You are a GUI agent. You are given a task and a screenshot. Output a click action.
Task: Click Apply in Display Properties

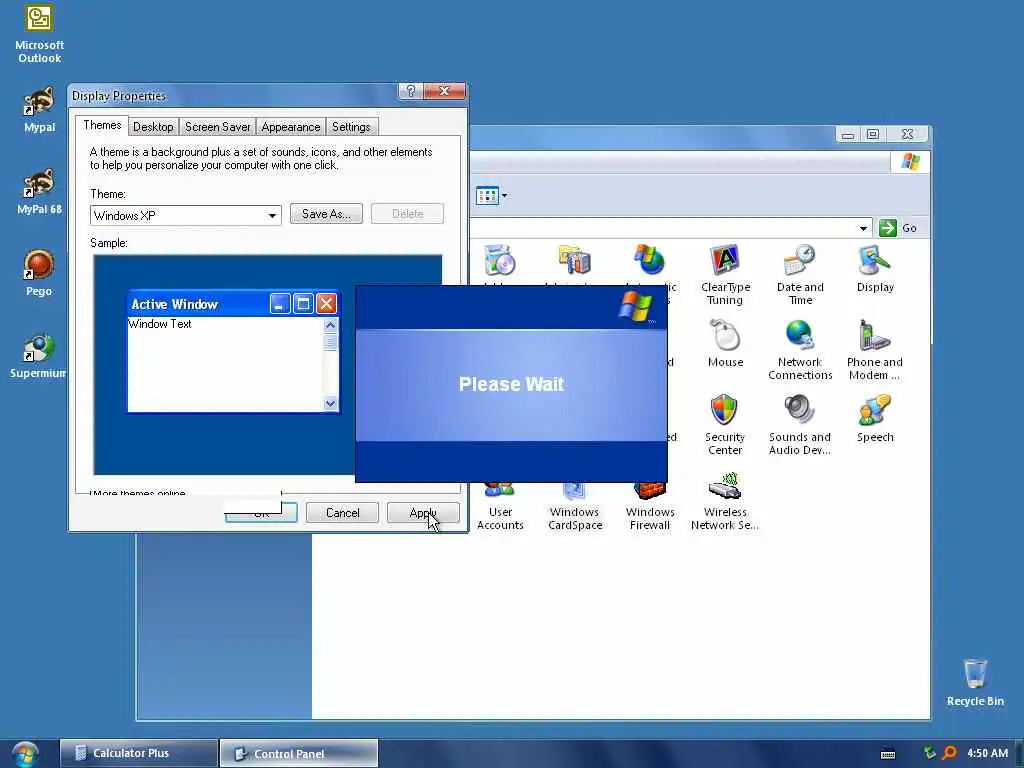(x=423, y=513)
